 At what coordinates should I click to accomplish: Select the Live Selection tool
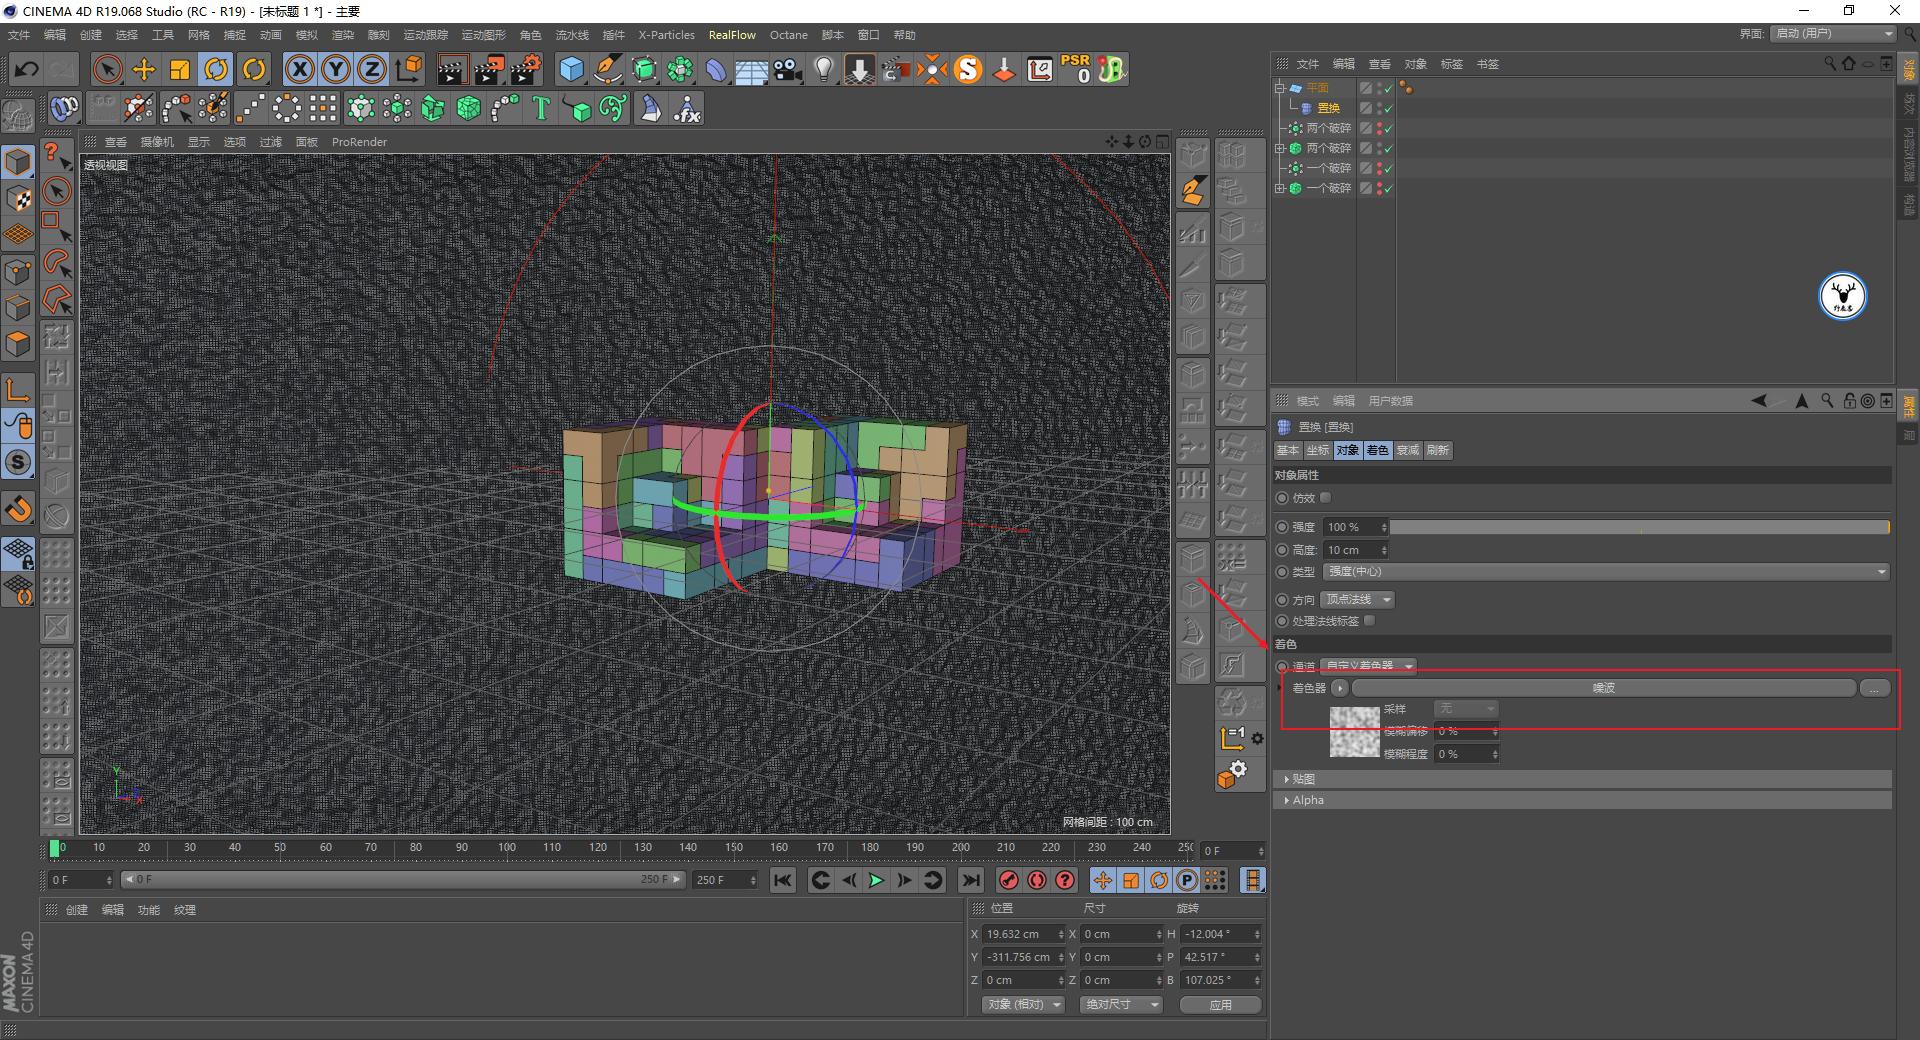pyautogui.click(x=106, y=69)
